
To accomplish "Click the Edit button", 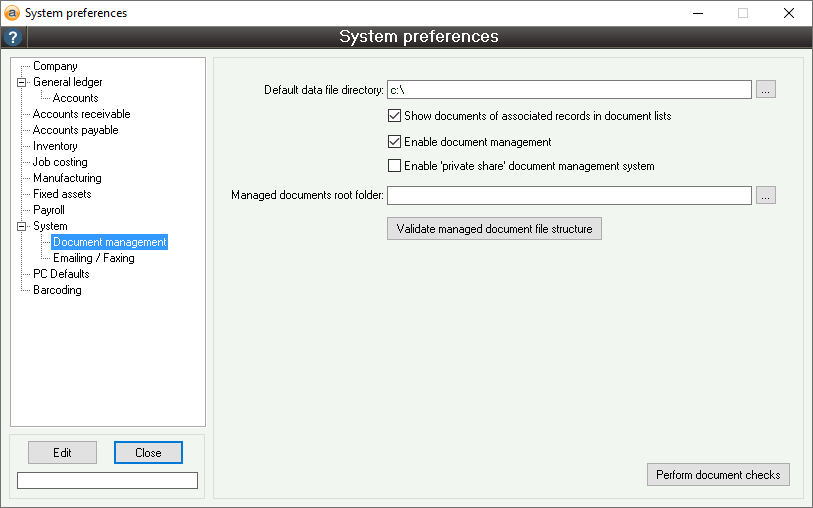I will point(62,453).
